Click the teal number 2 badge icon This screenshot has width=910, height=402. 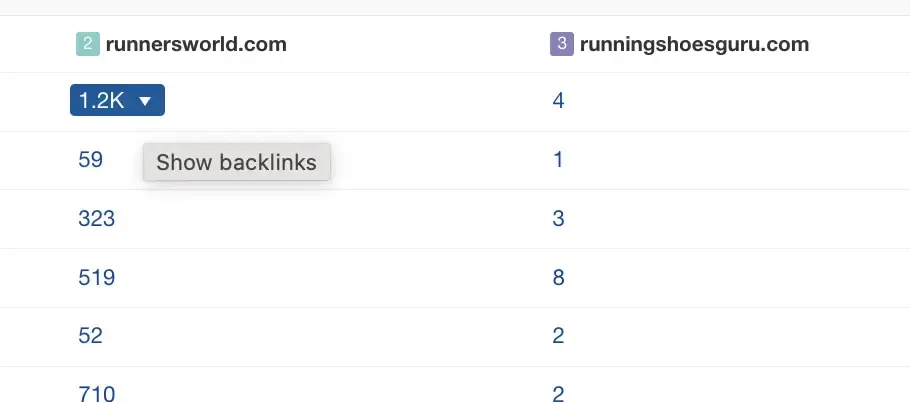88,45
